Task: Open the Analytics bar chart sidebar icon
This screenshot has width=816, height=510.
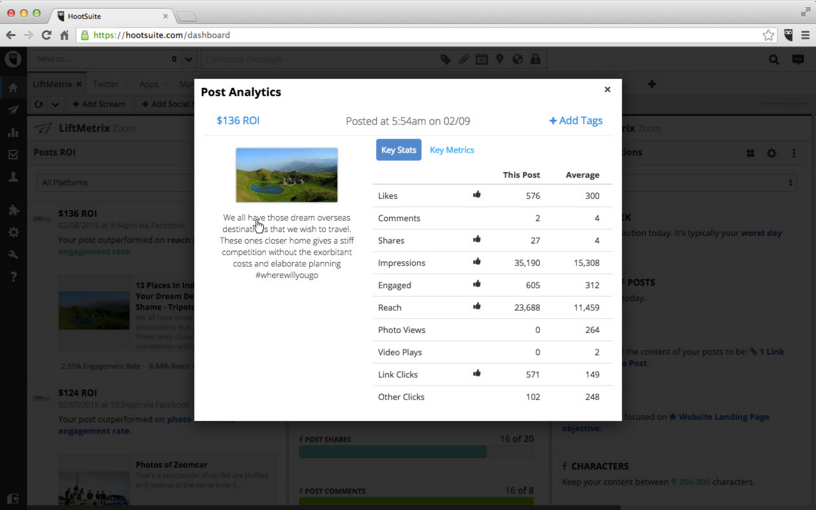Action: 13,132
